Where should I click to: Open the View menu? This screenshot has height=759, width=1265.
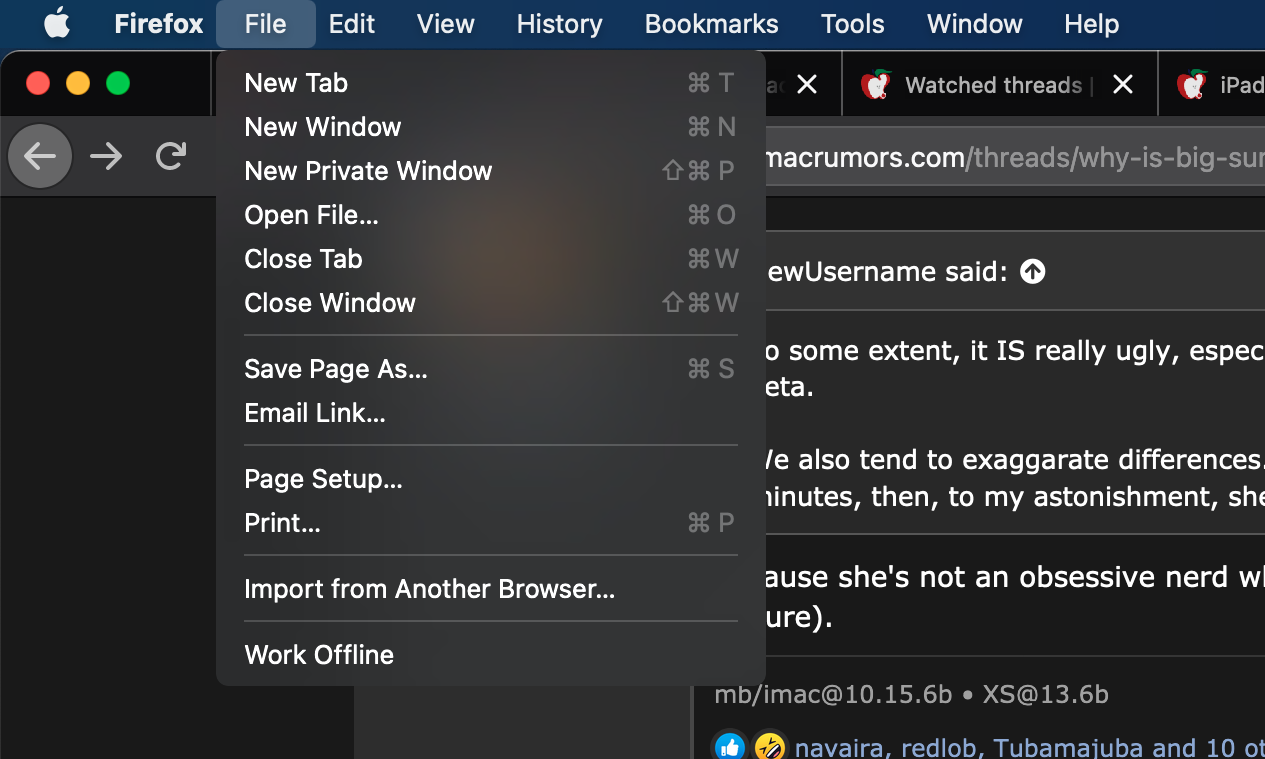click(x=446, y=24)
